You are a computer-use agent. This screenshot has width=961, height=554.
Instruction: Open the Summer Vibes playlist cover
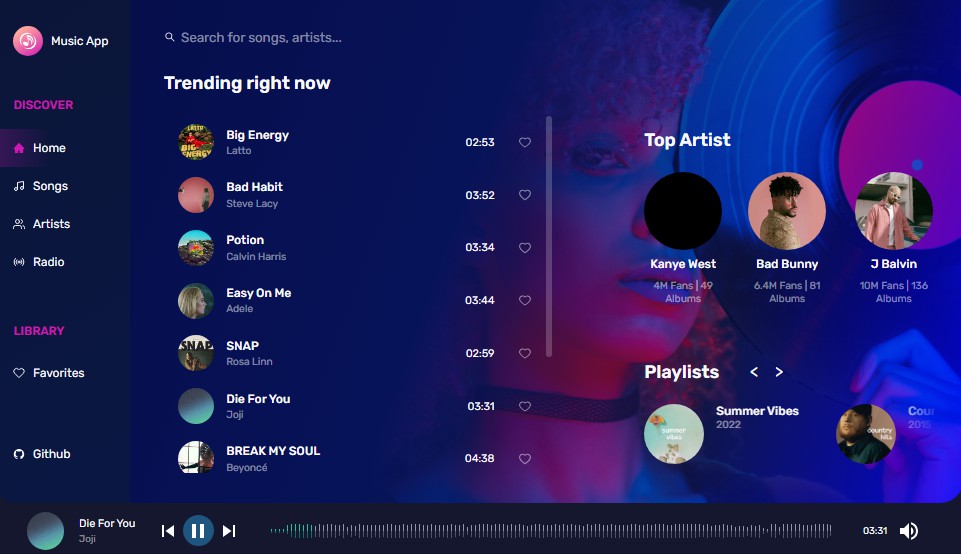click(x=674, y=434)
